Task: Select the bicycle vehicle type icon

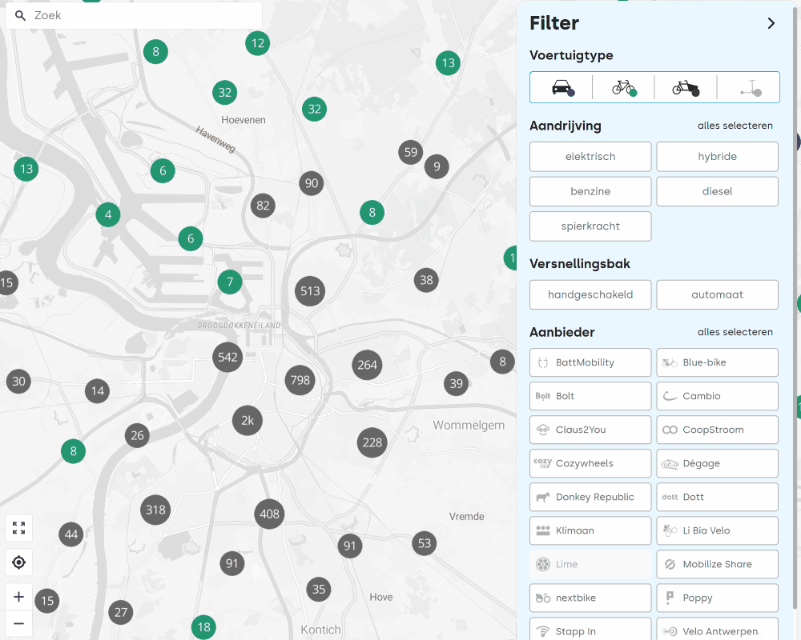Action: 623,88
